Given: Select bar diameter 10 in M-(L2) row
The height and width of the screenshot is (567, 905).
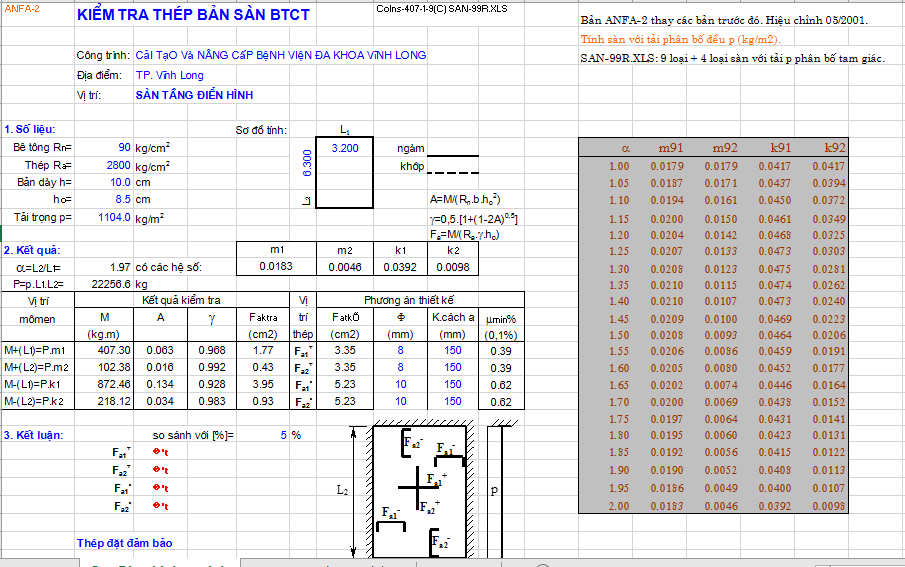Looking at the screenshot, I should tap(401, 401).
